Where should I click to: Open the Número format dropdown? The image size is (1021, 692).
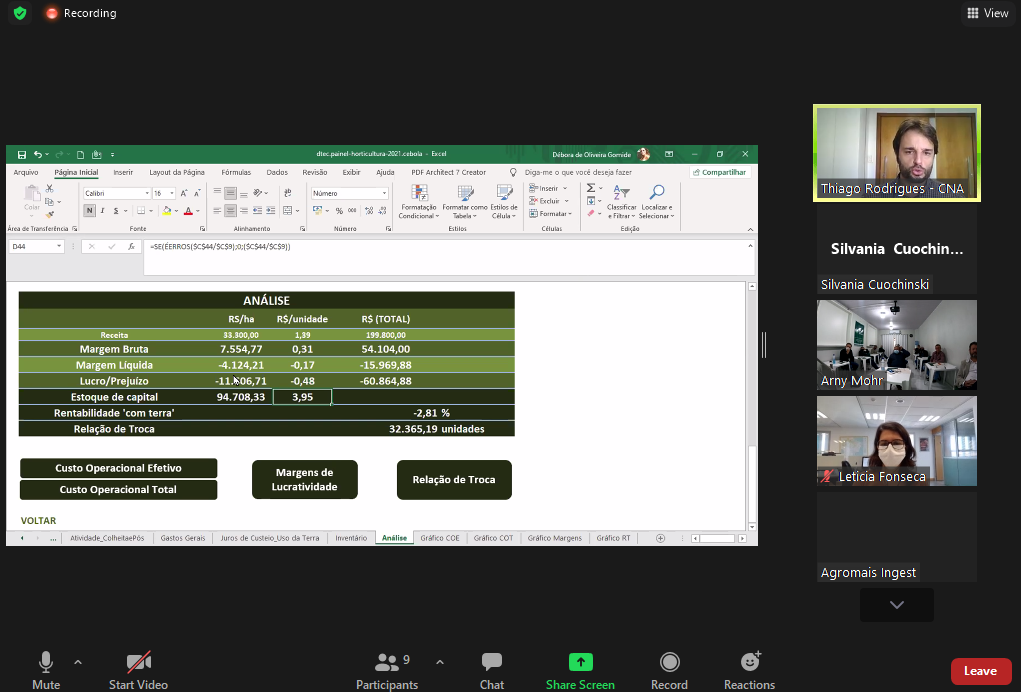tap(384, 193)
